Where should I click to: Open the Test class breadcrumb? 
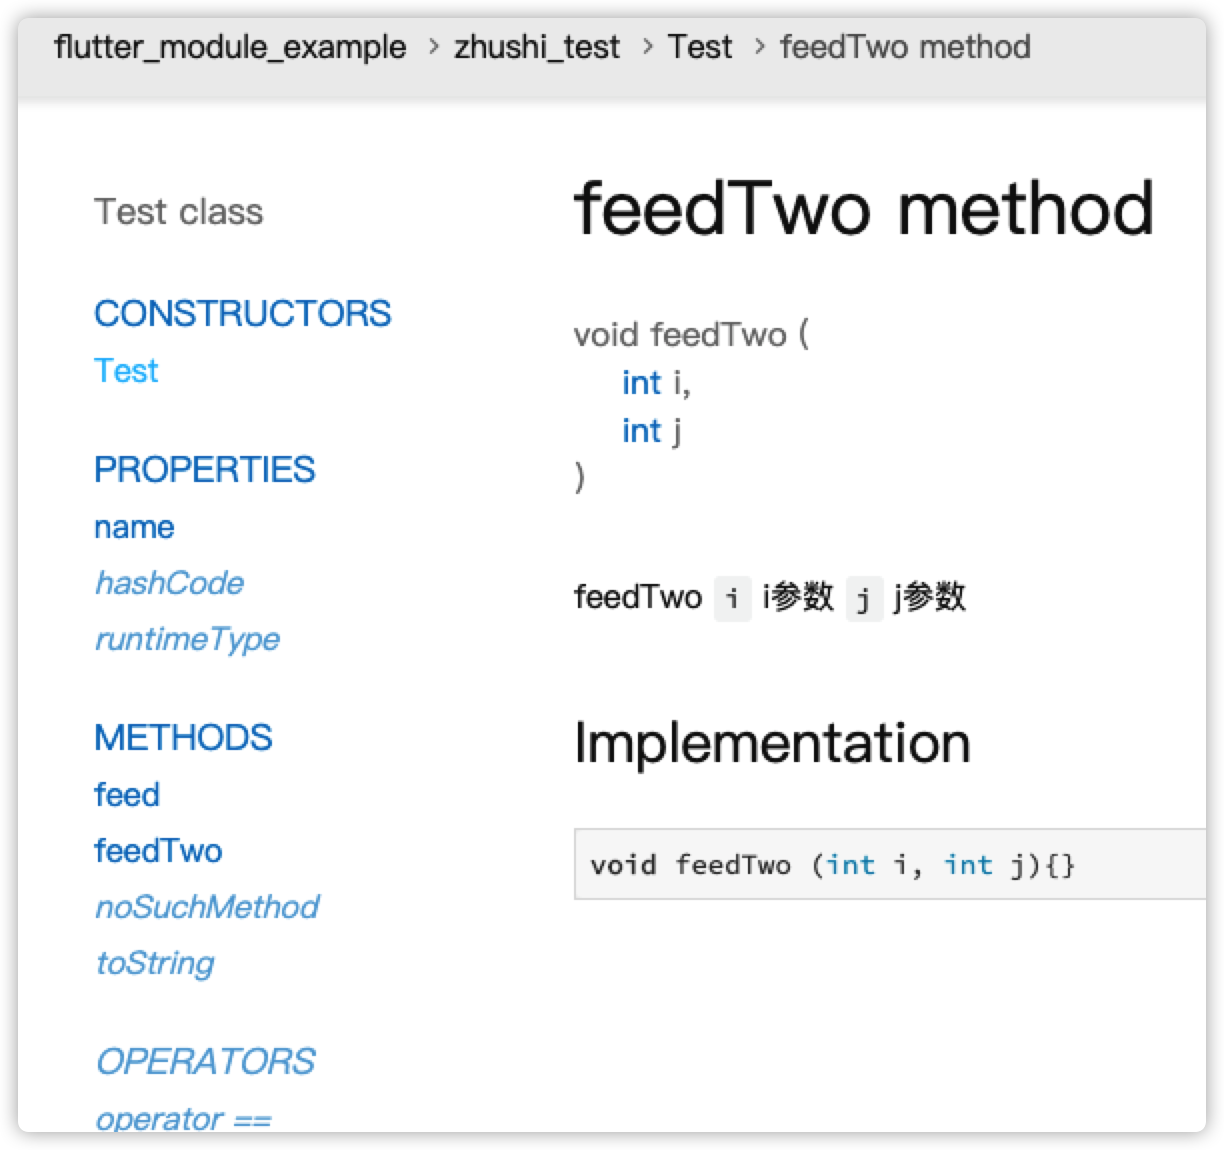pos(700,46)
